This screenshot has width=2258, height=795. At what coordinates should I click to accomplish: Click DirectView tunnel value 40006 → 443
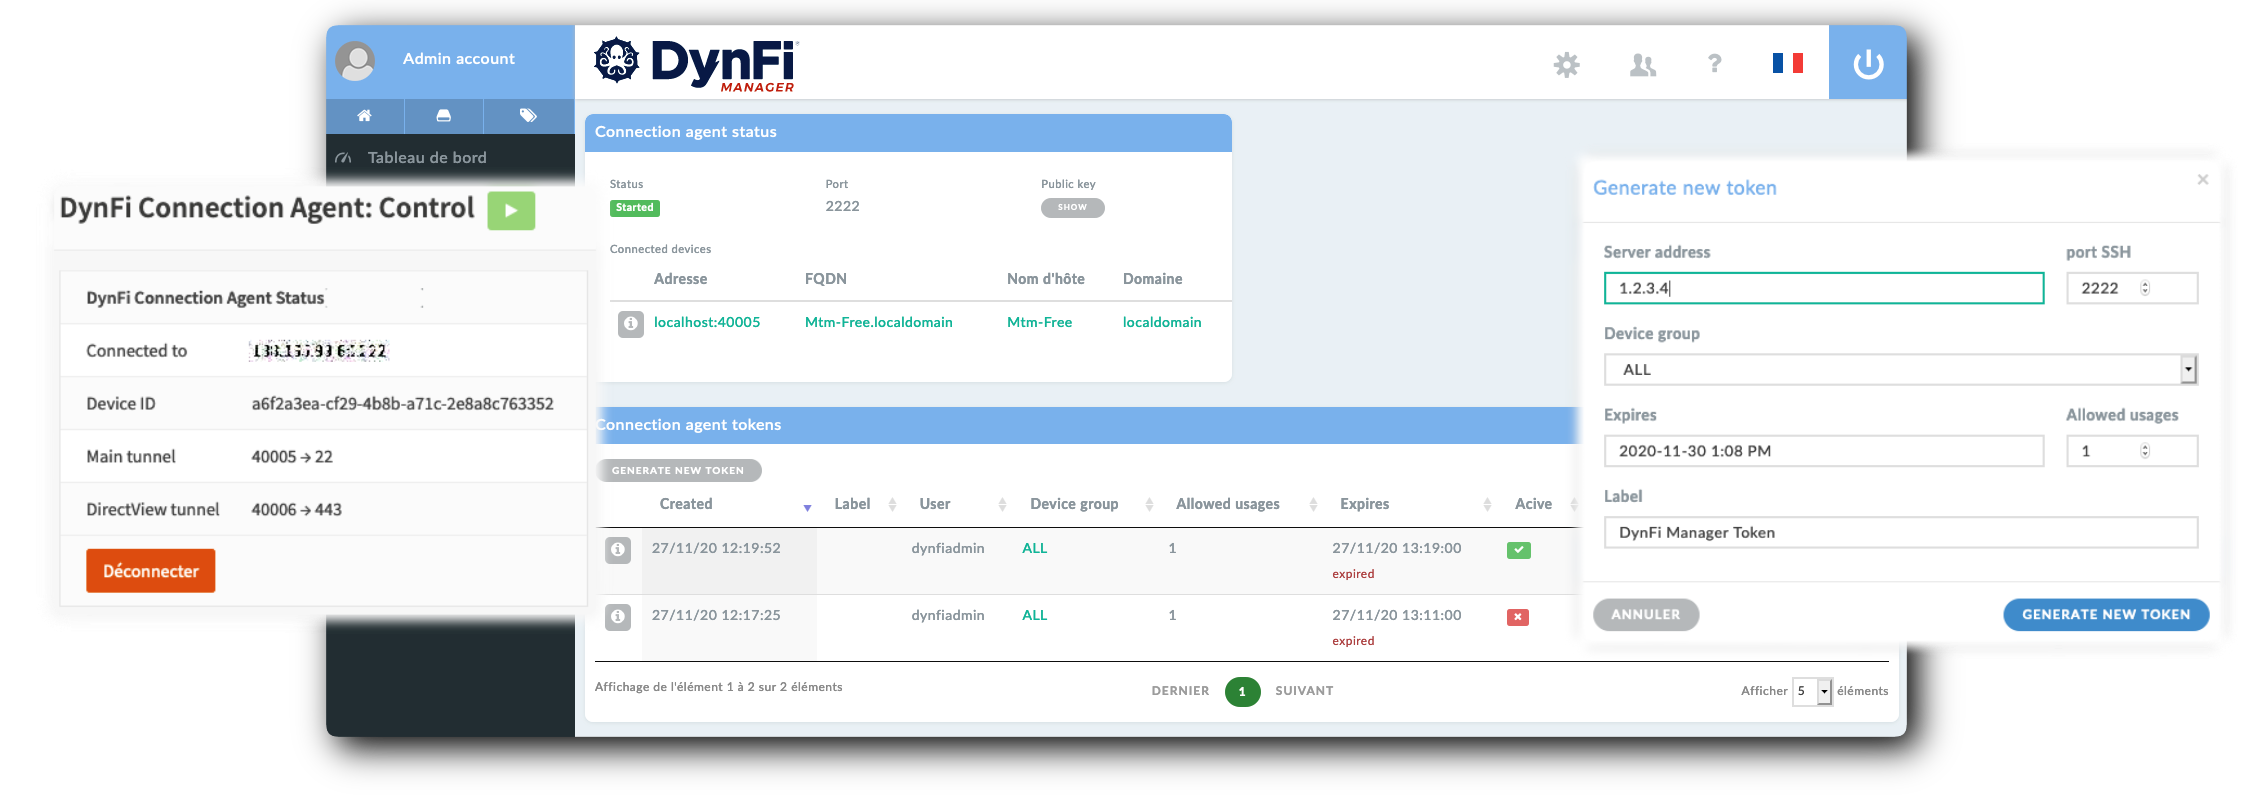[x=296, y=510]
